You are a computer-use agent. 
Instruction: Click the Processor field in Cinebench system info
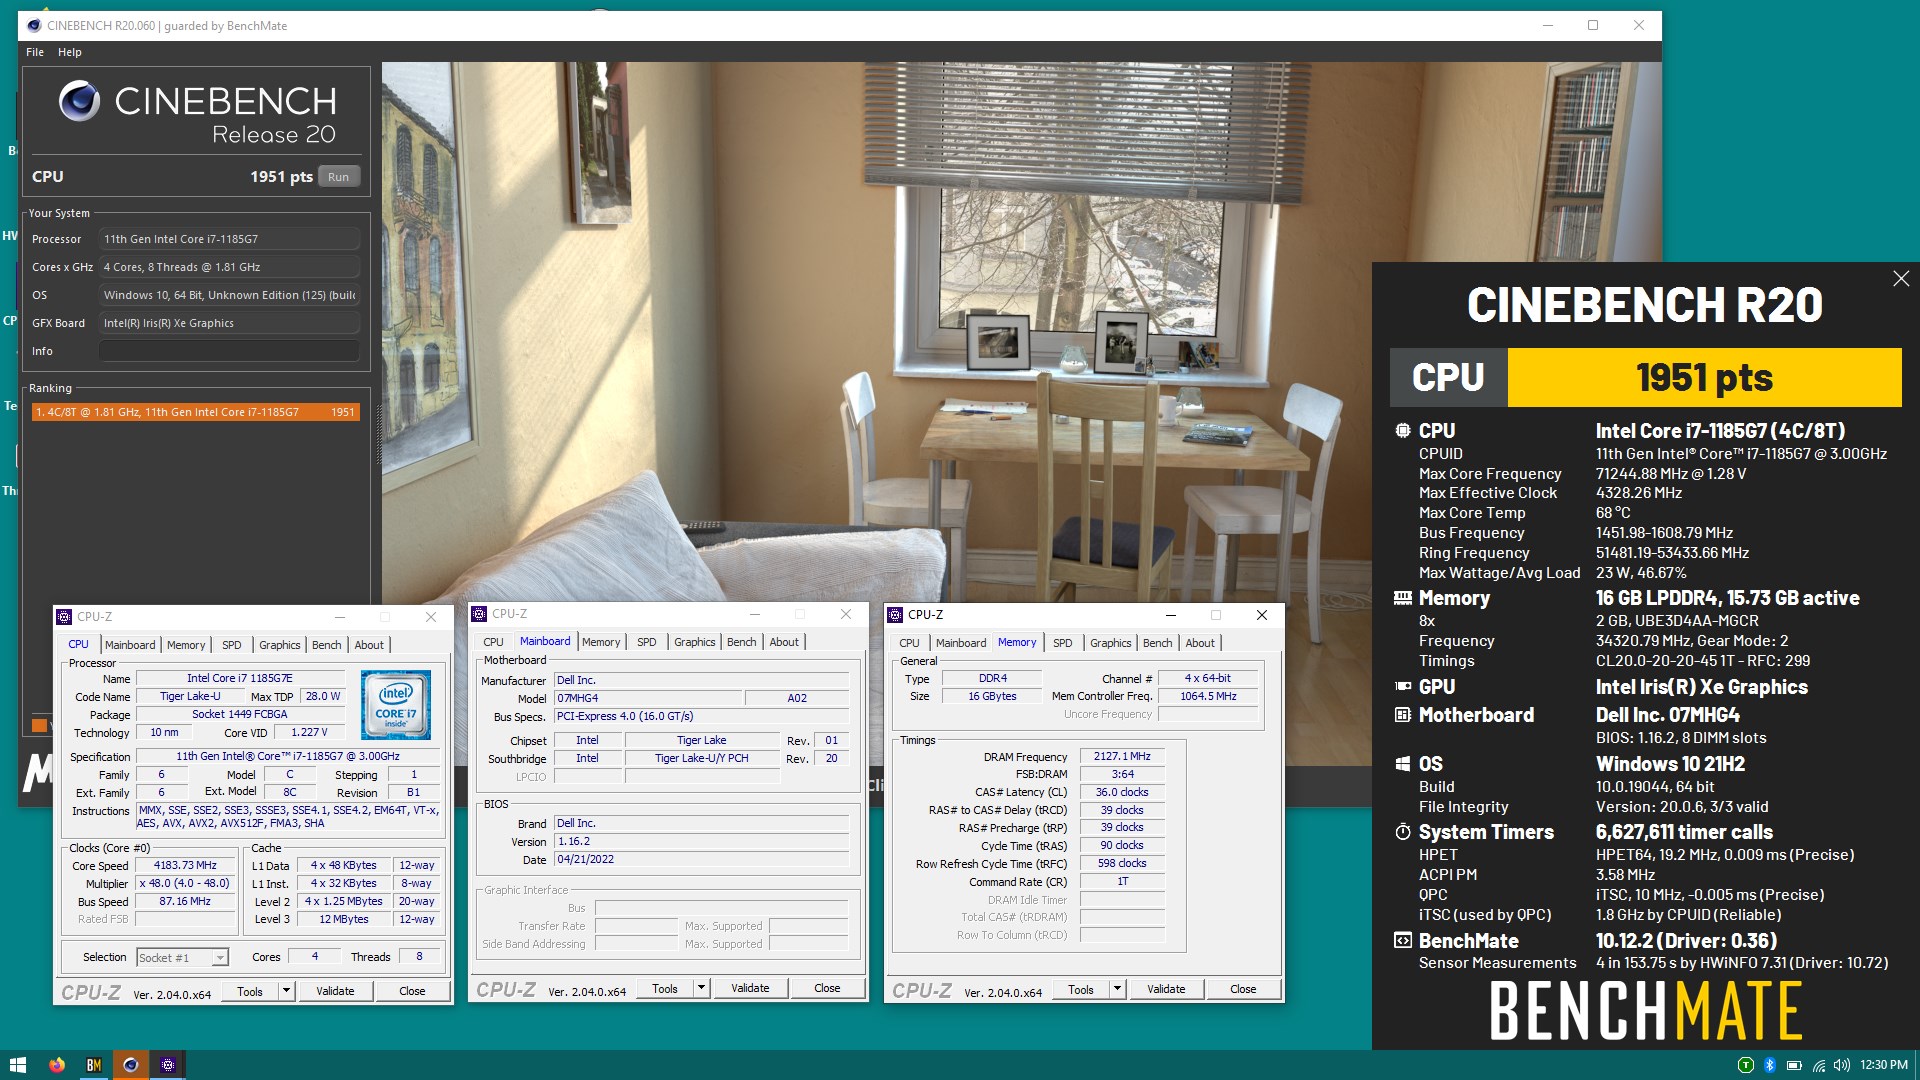tap(229, 239)
